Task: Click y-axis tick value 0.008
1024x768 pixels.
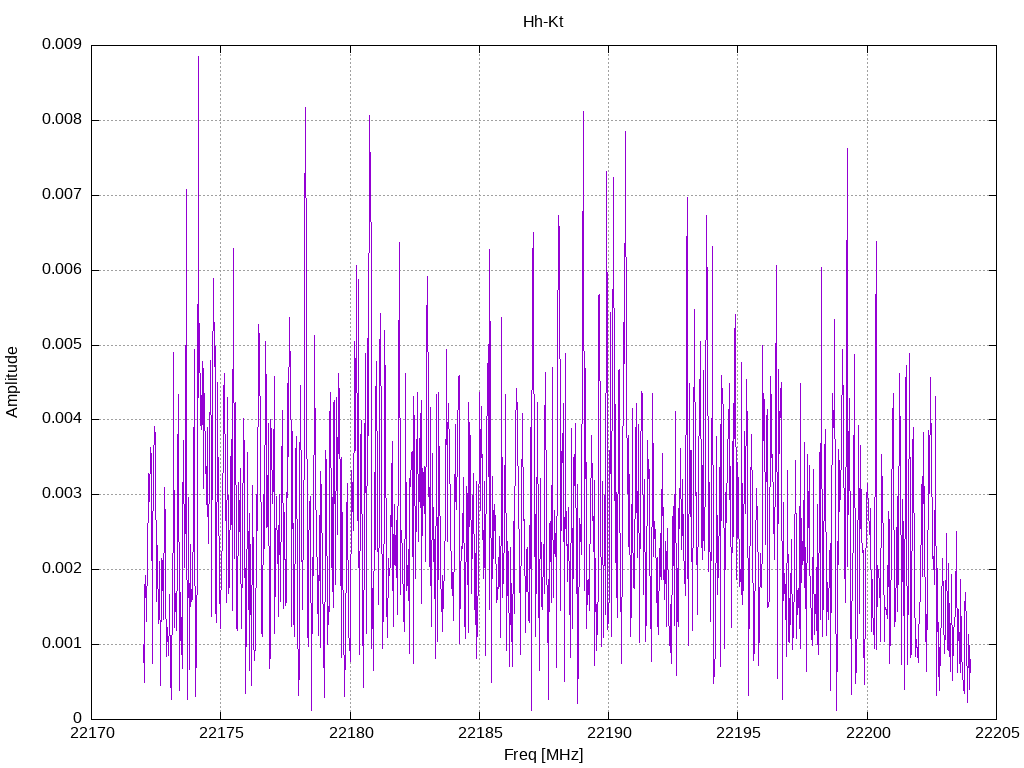Action: point(61,120)
